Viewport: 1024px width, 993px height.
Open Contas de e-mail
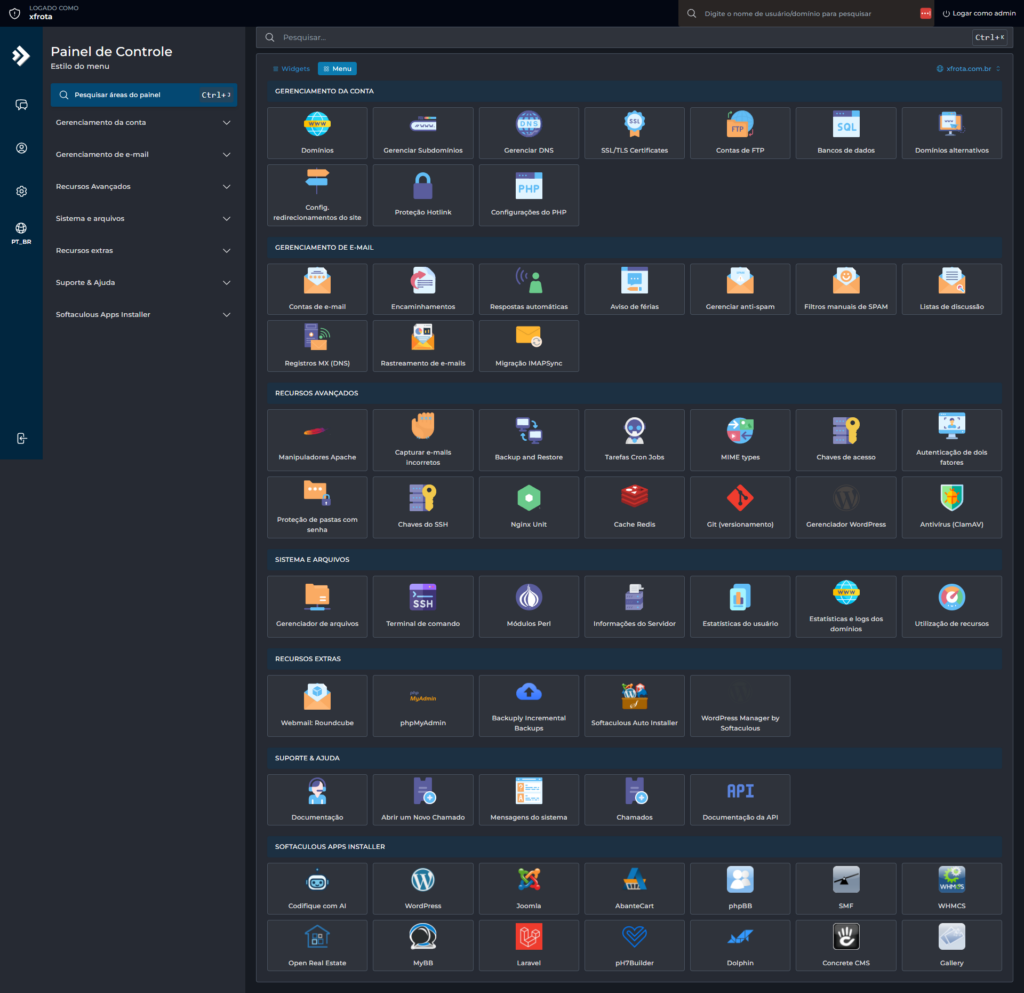pos(317,289)
